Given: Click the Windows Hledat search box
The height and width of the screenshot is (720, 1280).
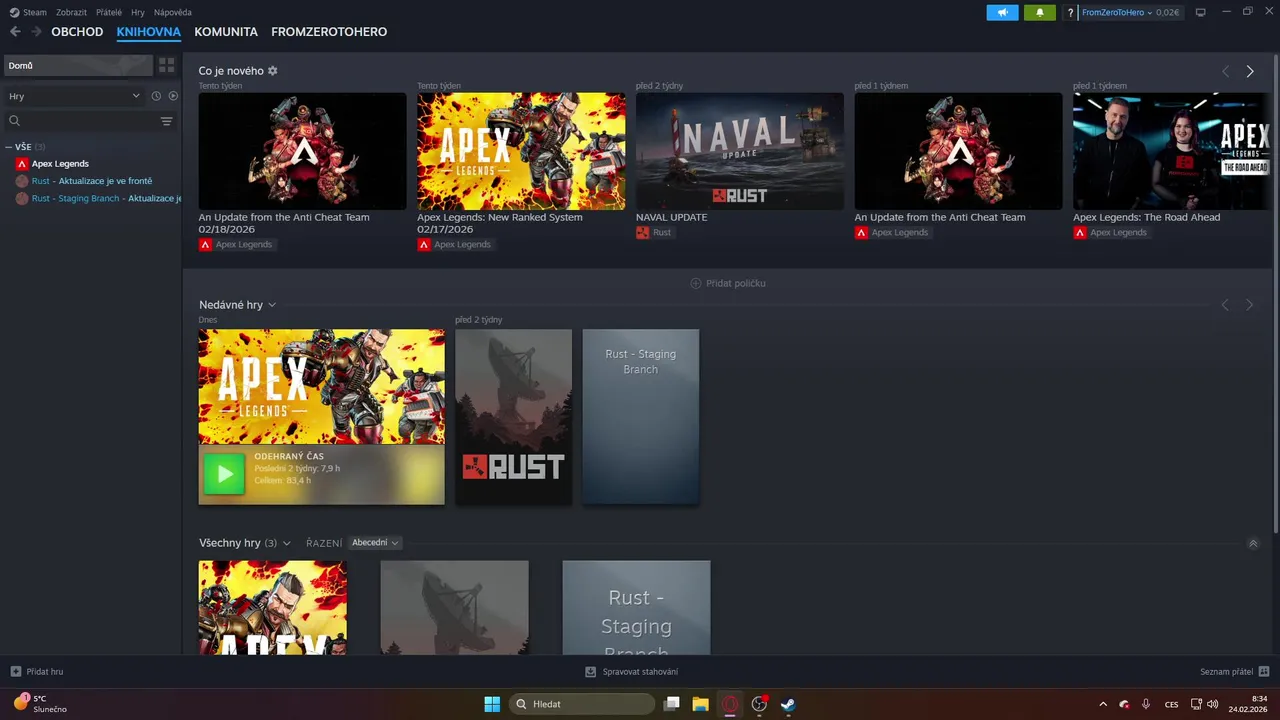Looking at the screenshot, I should [582, 704].
